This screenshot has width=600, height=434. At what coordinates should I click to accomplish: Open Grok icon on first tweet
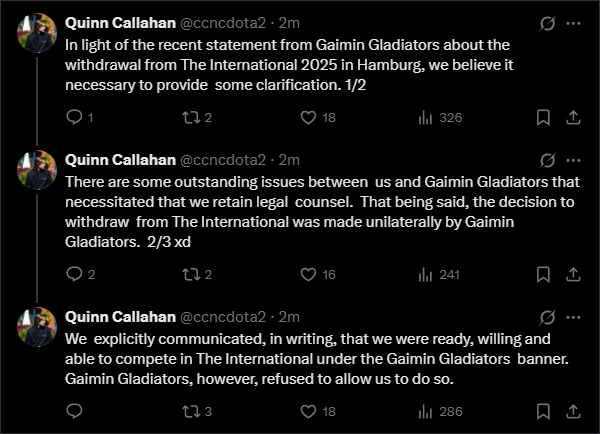point(547,23)
